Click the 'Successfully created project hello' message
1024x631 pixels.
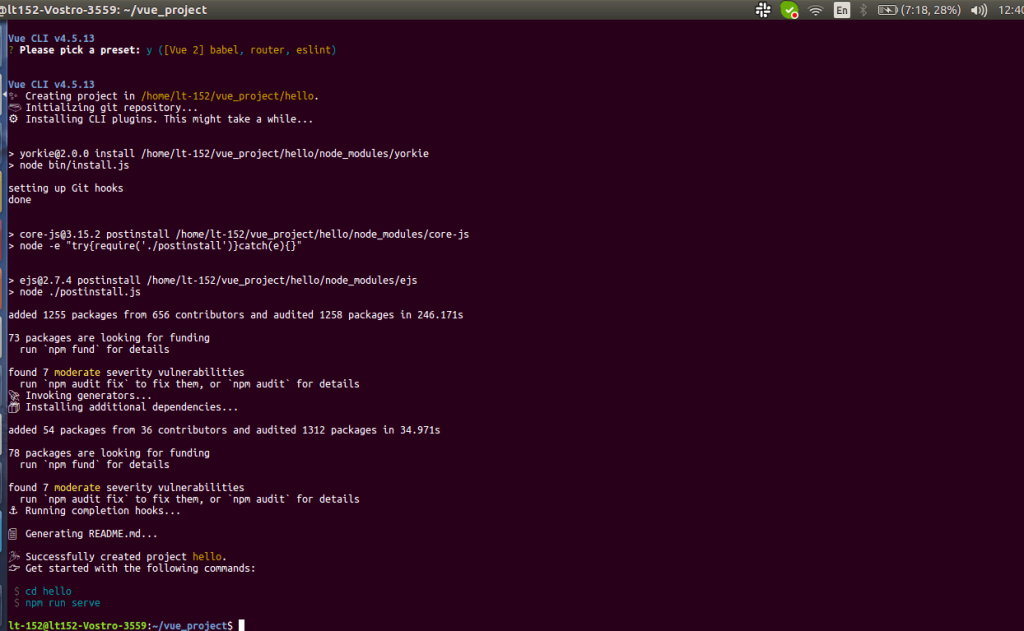[x=125, y=557]
